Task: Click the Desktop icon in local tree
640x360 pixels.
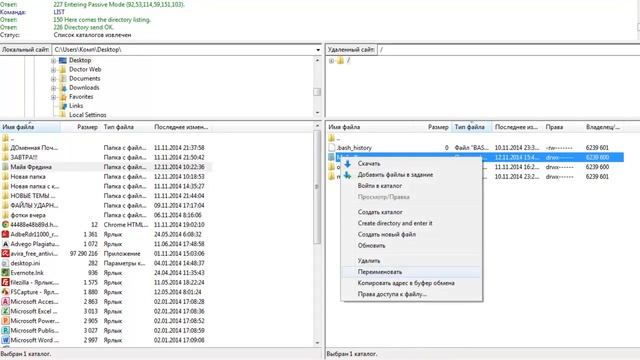Action: click(x=62, y=60)
